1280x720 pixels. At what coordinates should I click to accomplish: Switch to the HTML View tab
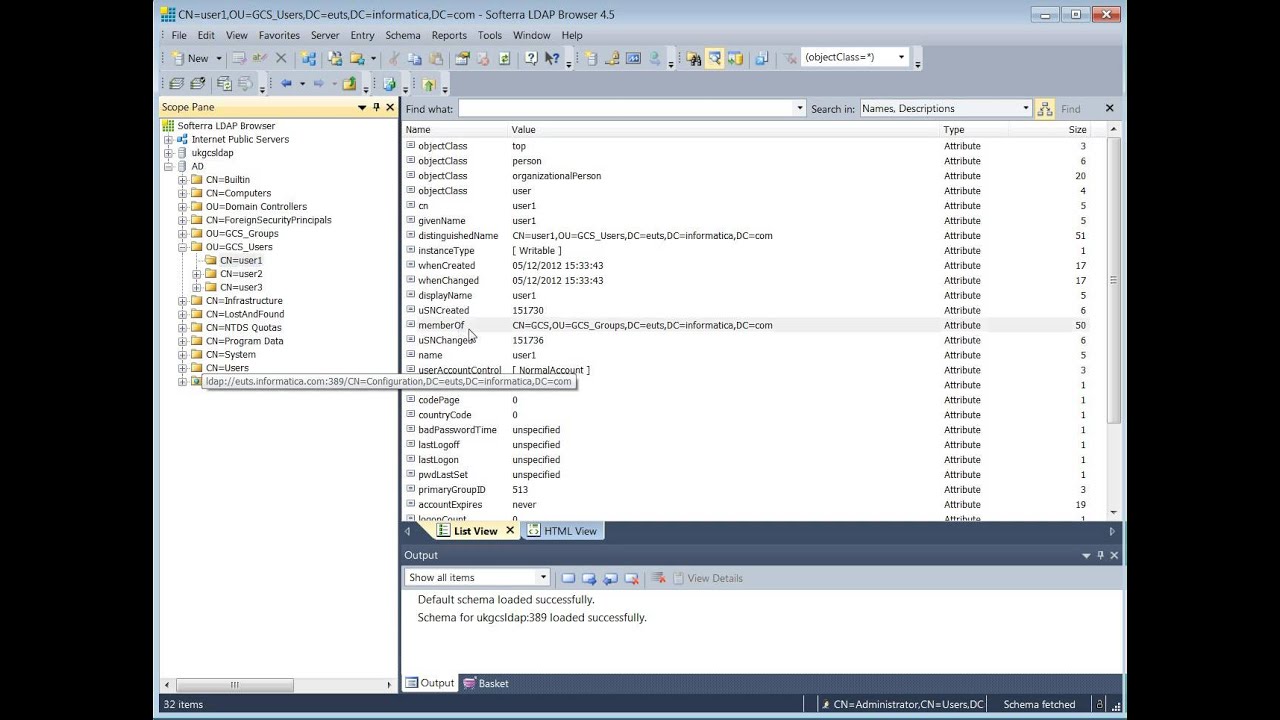click(x=561, y=531)
